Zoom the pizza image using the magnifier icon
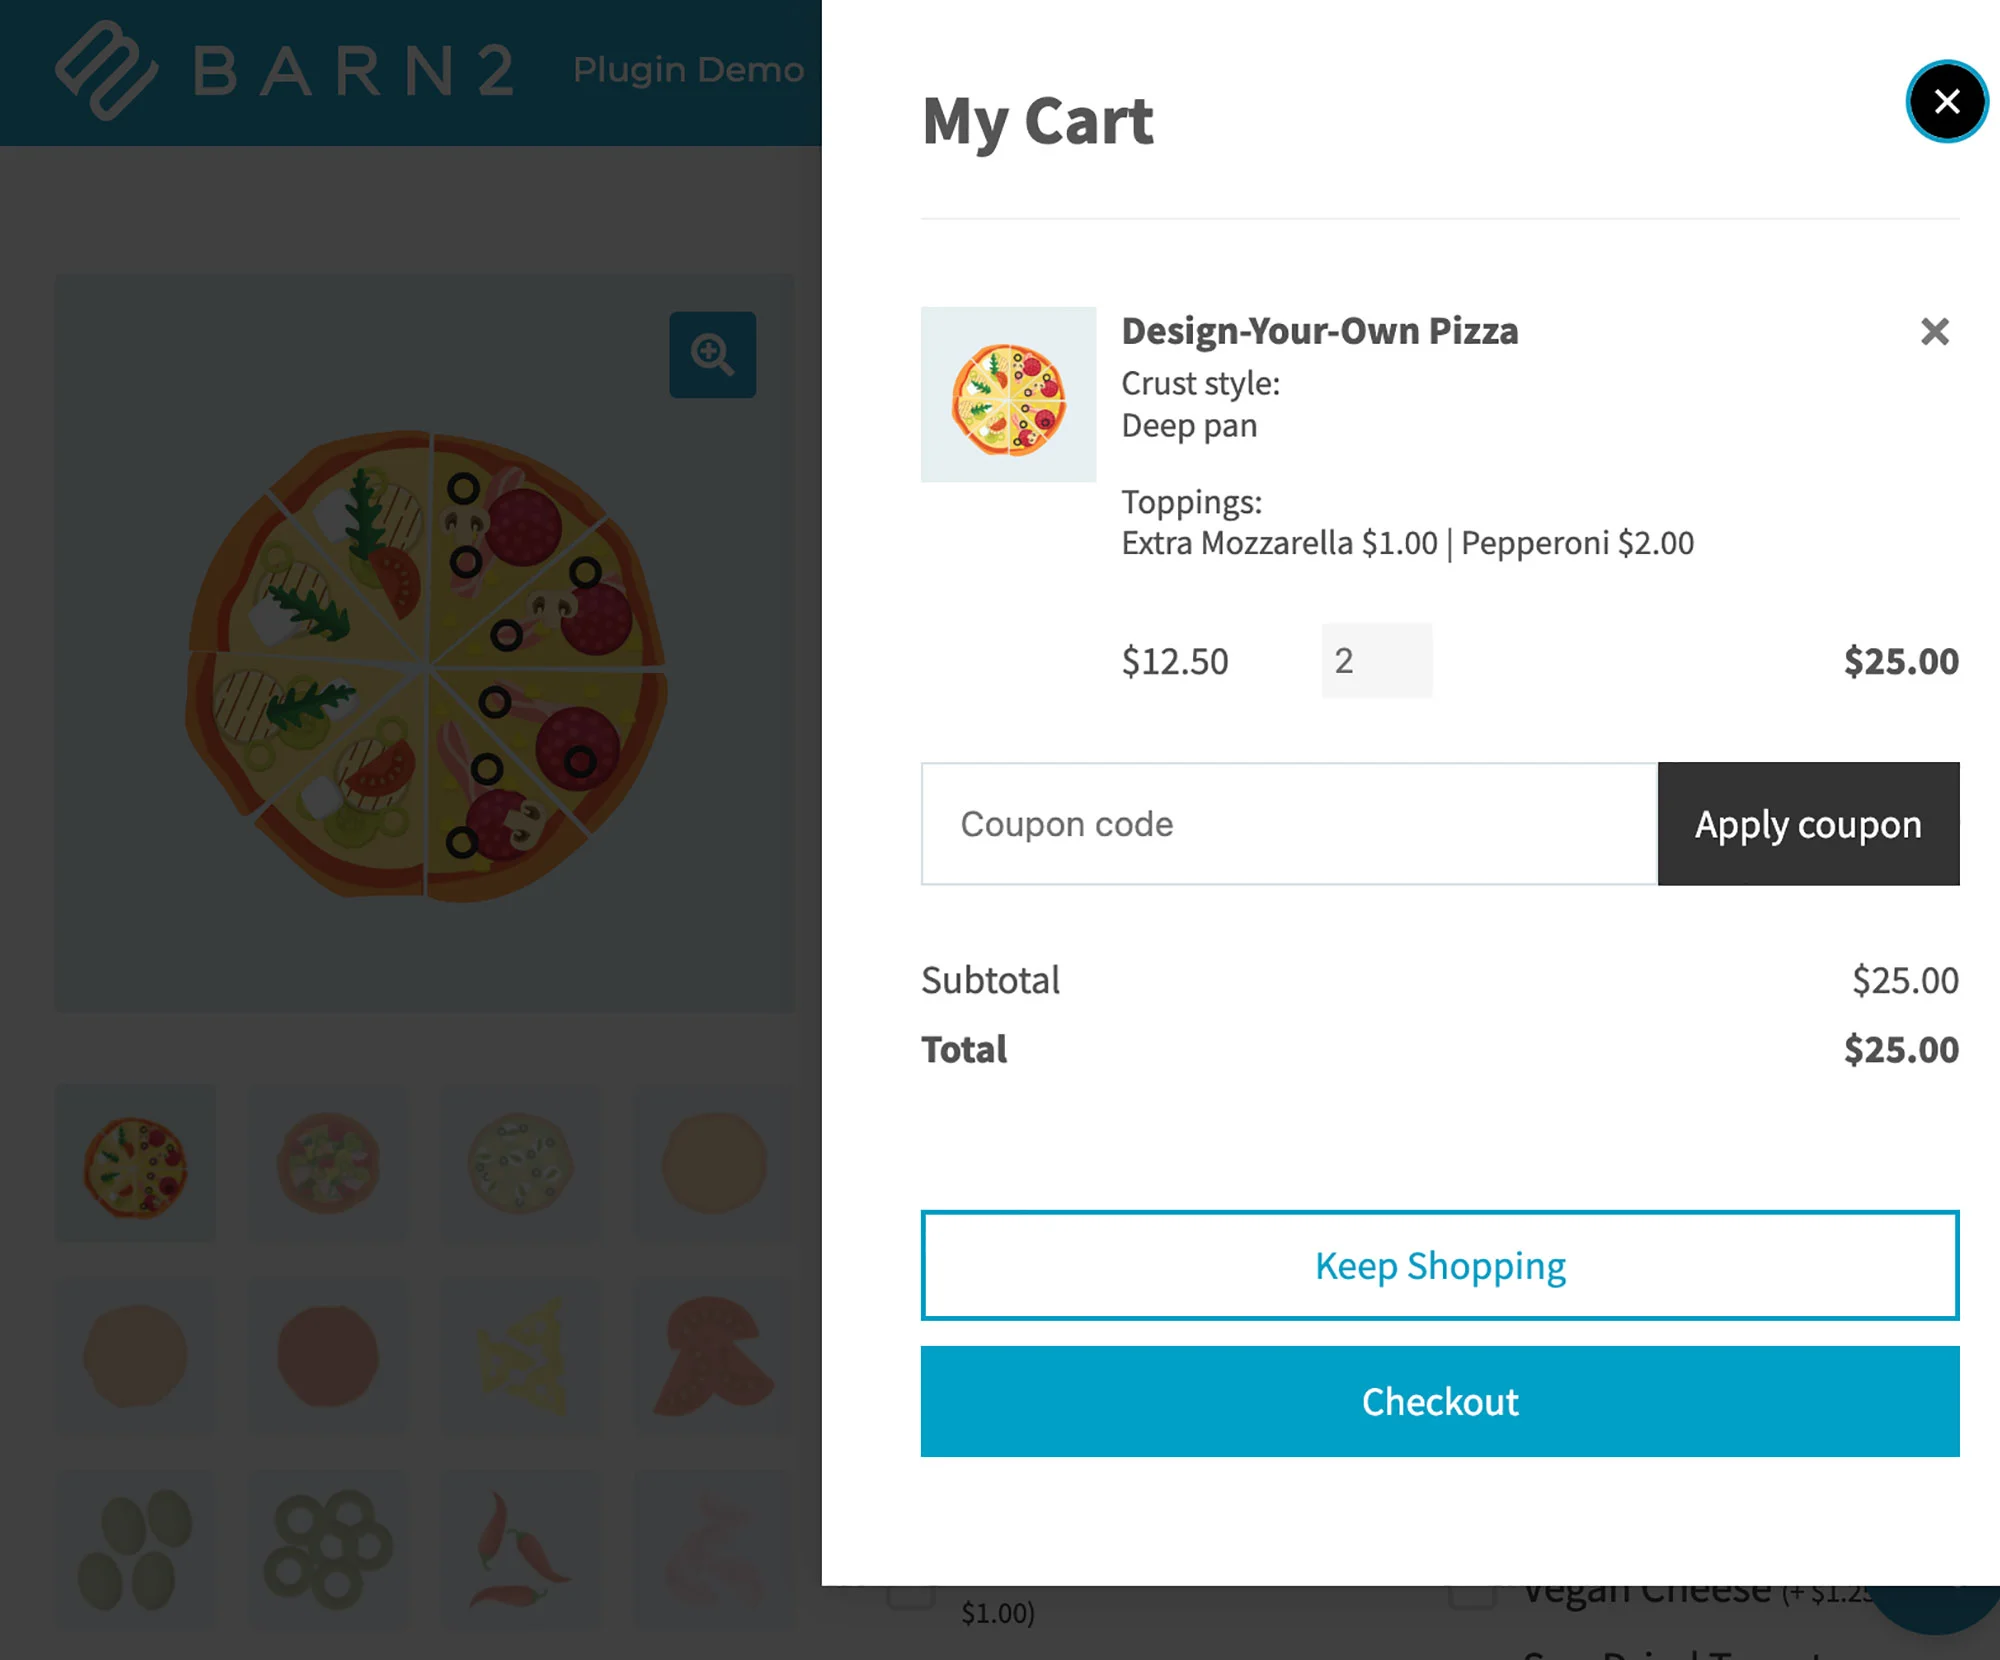2000x1660 pixels. [712, 354]
